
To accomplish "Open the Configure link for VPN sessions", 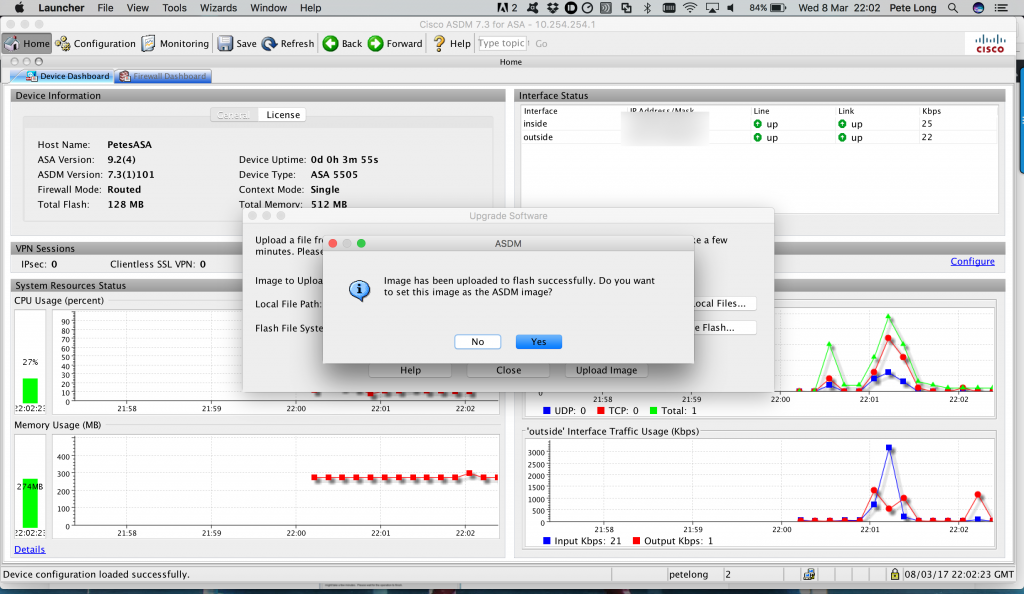I will pyautogui.click(x=971, y=260).
